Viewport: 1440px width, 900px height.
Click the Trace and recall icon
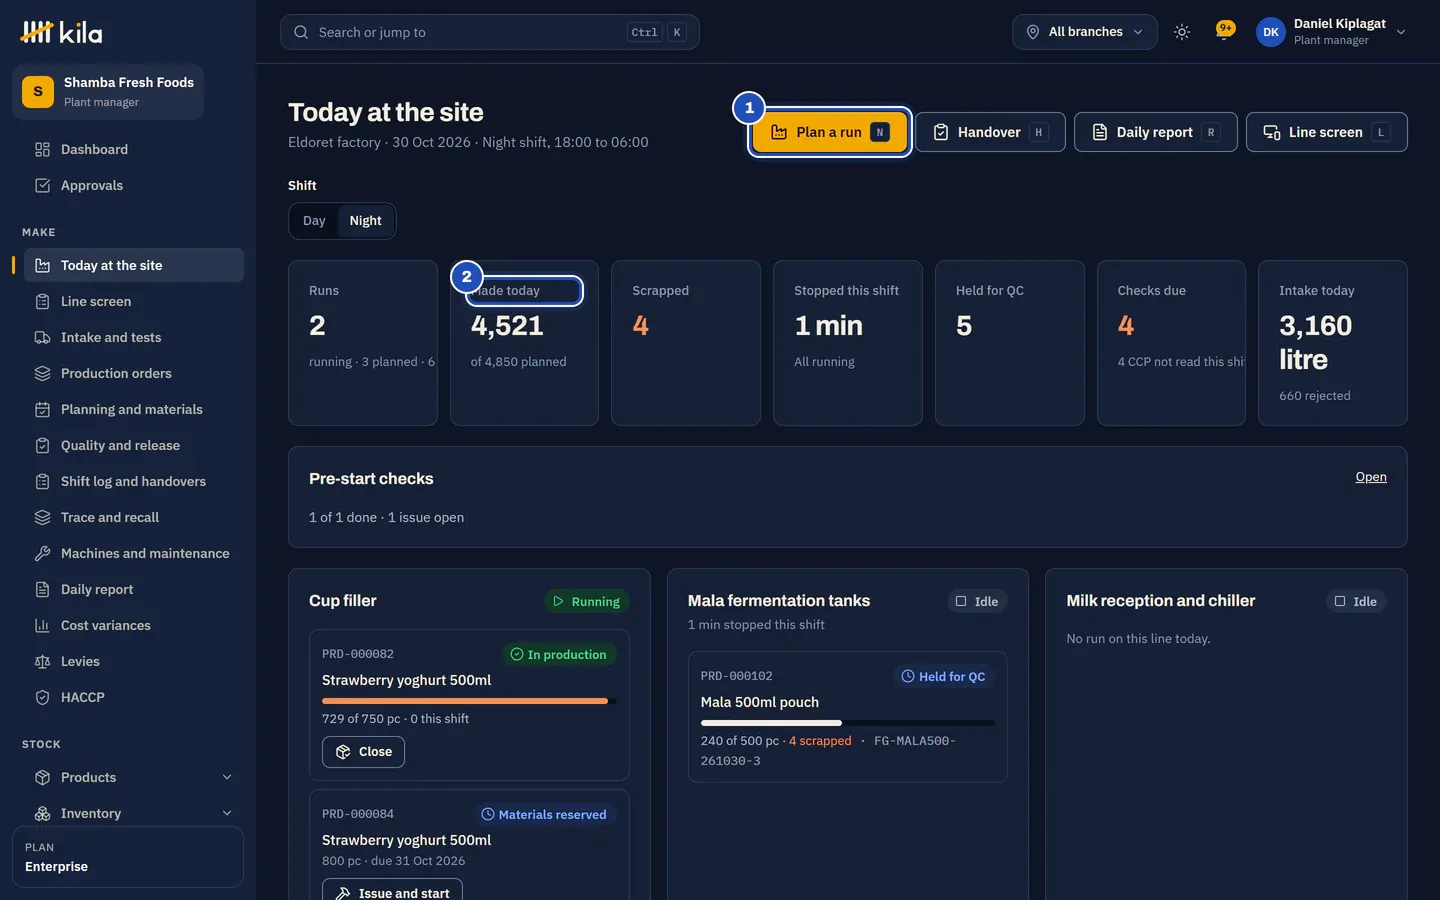pos(42,517)
